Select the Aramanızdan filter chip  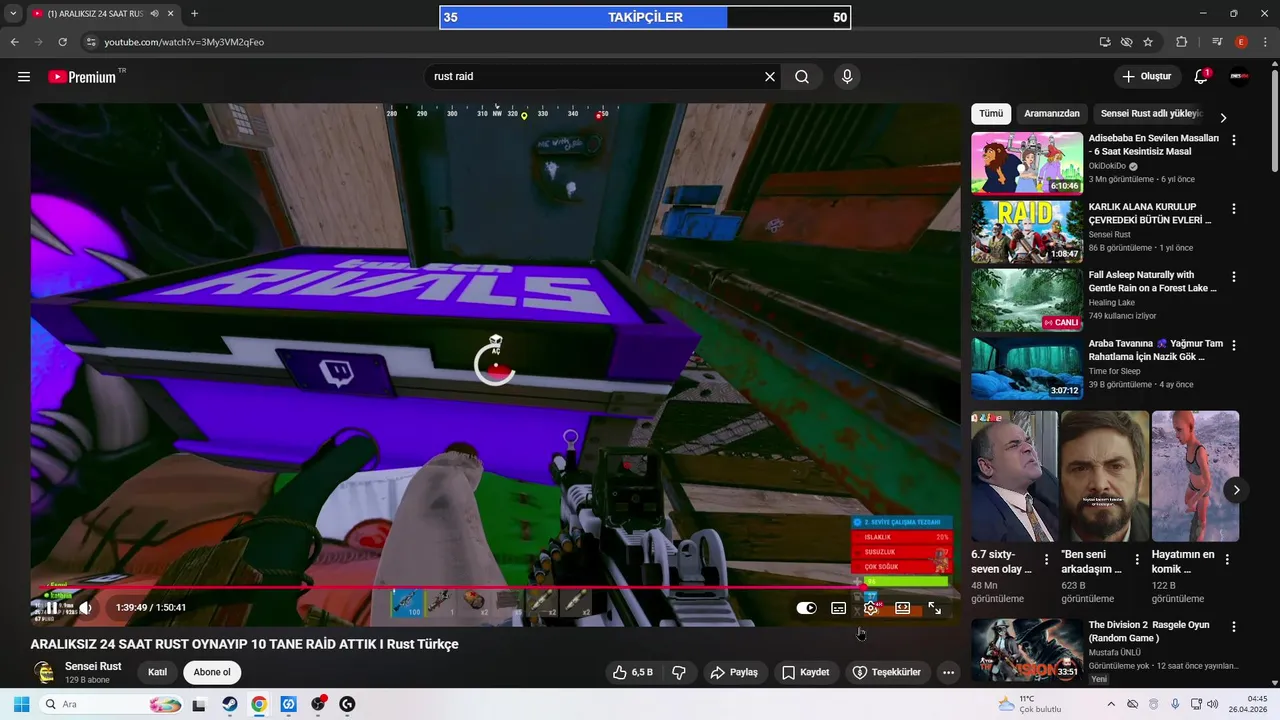pos(1052,114)
